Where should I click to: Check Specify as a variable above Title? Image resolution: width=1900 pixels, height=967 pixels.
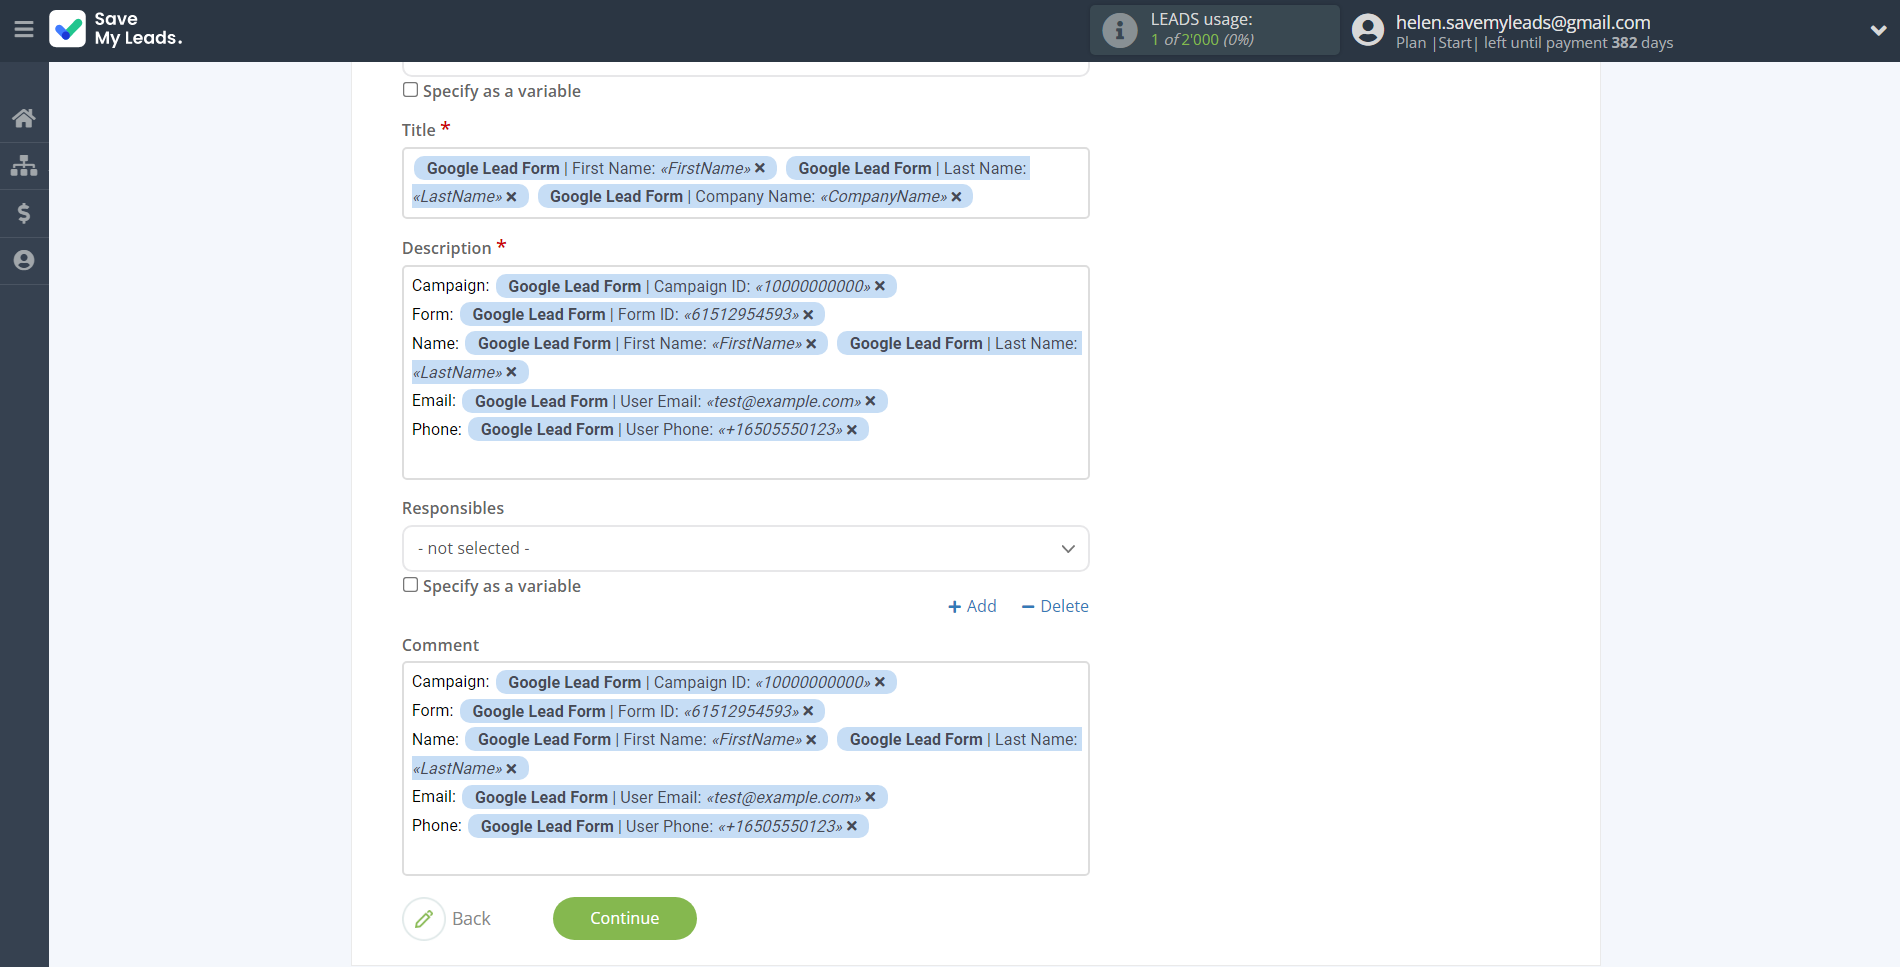click(410, 90)
